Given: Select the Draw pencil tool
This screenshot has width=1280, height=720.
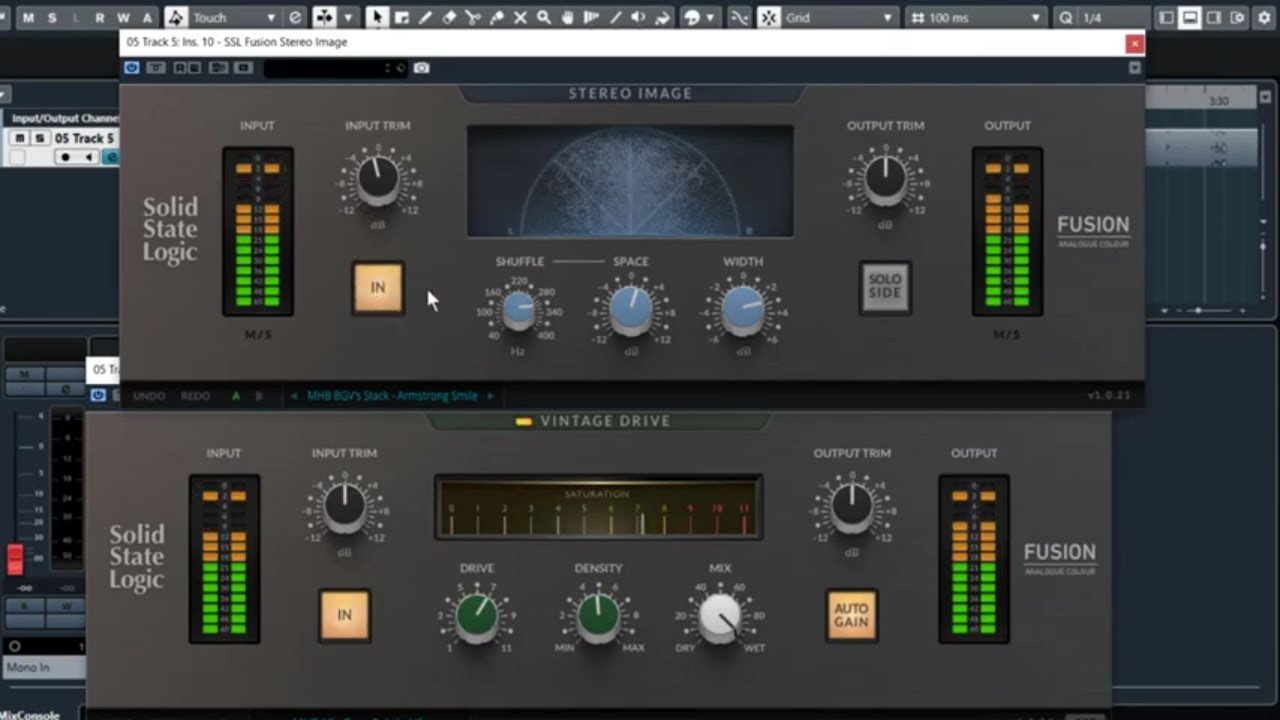Looking at the screenshot, I should point(425,17).
